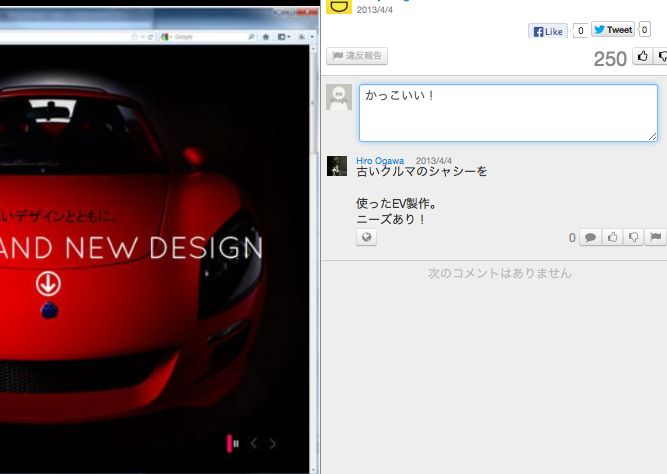Reply using the speech bubble icon on the comment
Viewport: 667px width, 474px height.
[590, 237]
